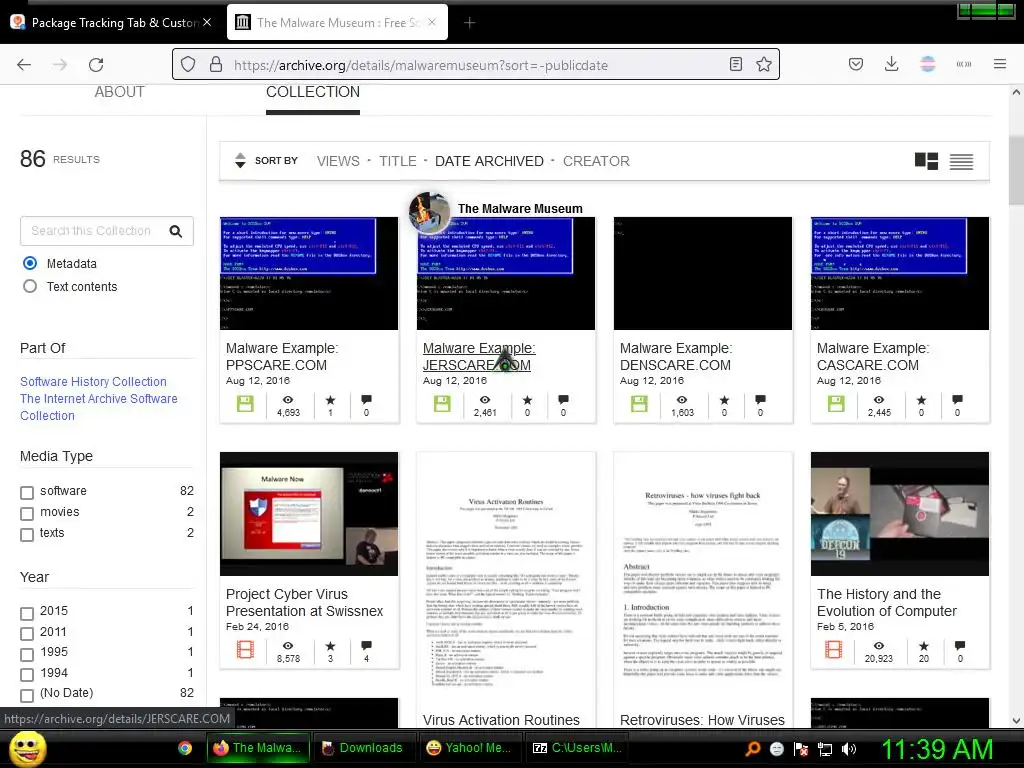Click the movie film icon under Project Cyber Virus
This screenshot has height=768, width=1024.
tap(246, 650)
